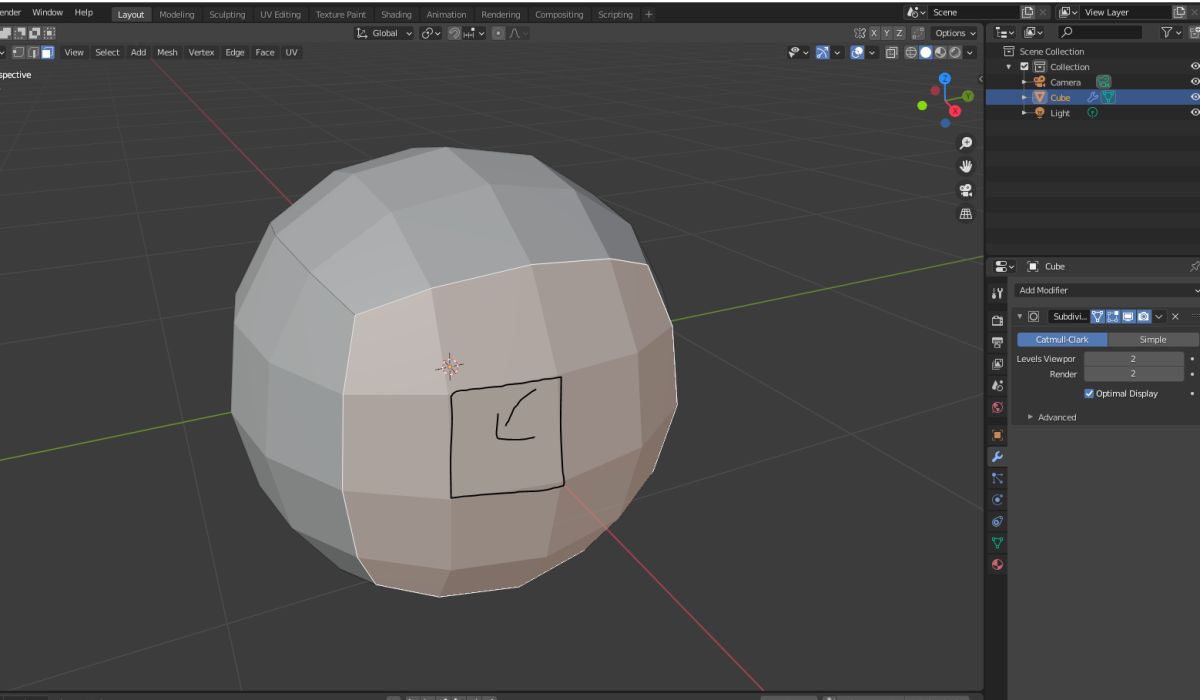
Task: Collapse the Subdivision modifier panel
Action: 1019,316
